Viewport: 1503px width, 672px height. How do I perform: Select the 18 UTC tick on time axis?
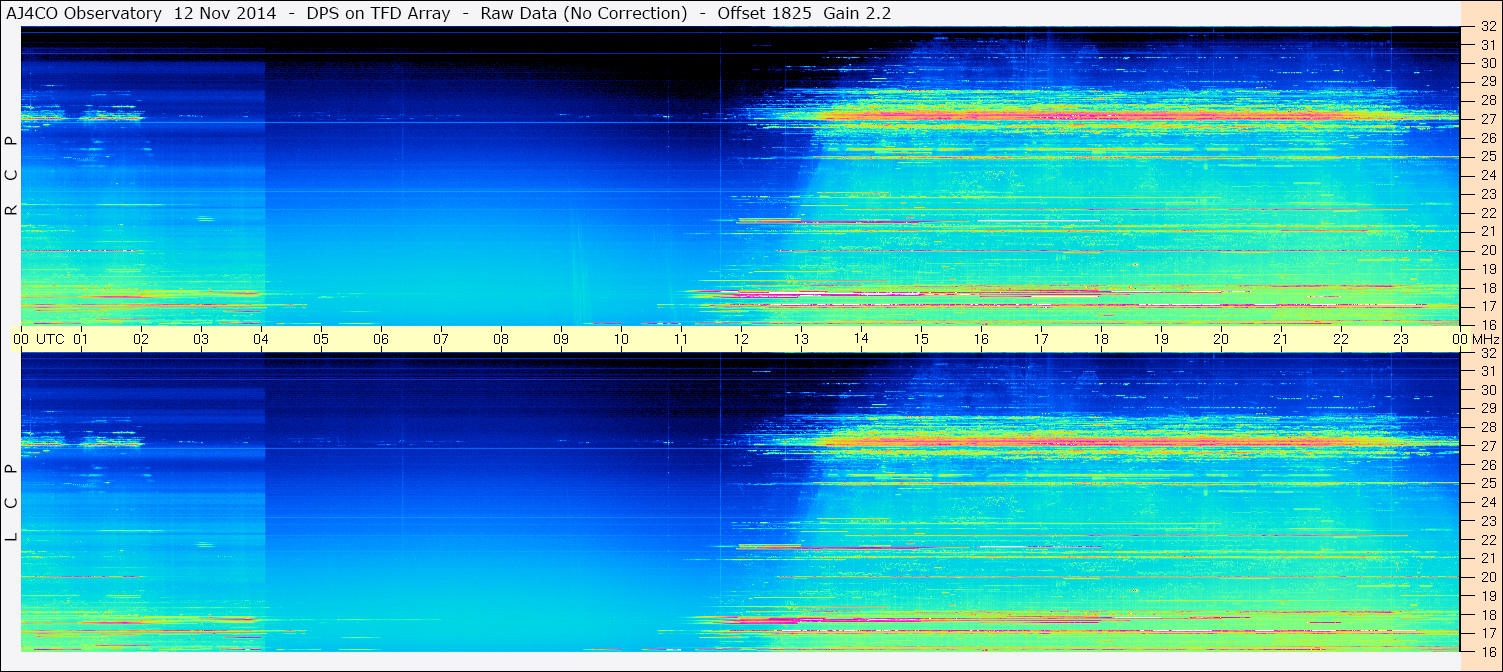[x=1101, y=339]
